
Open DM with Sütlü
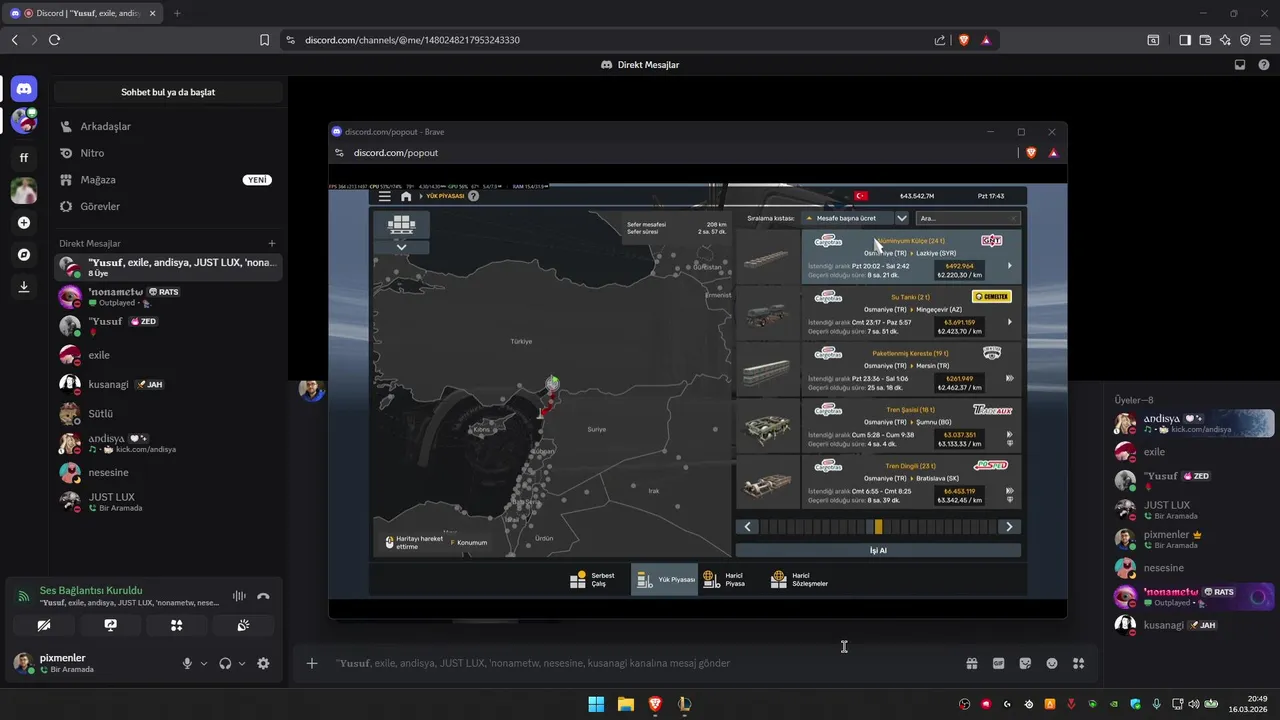pos(168,413)
